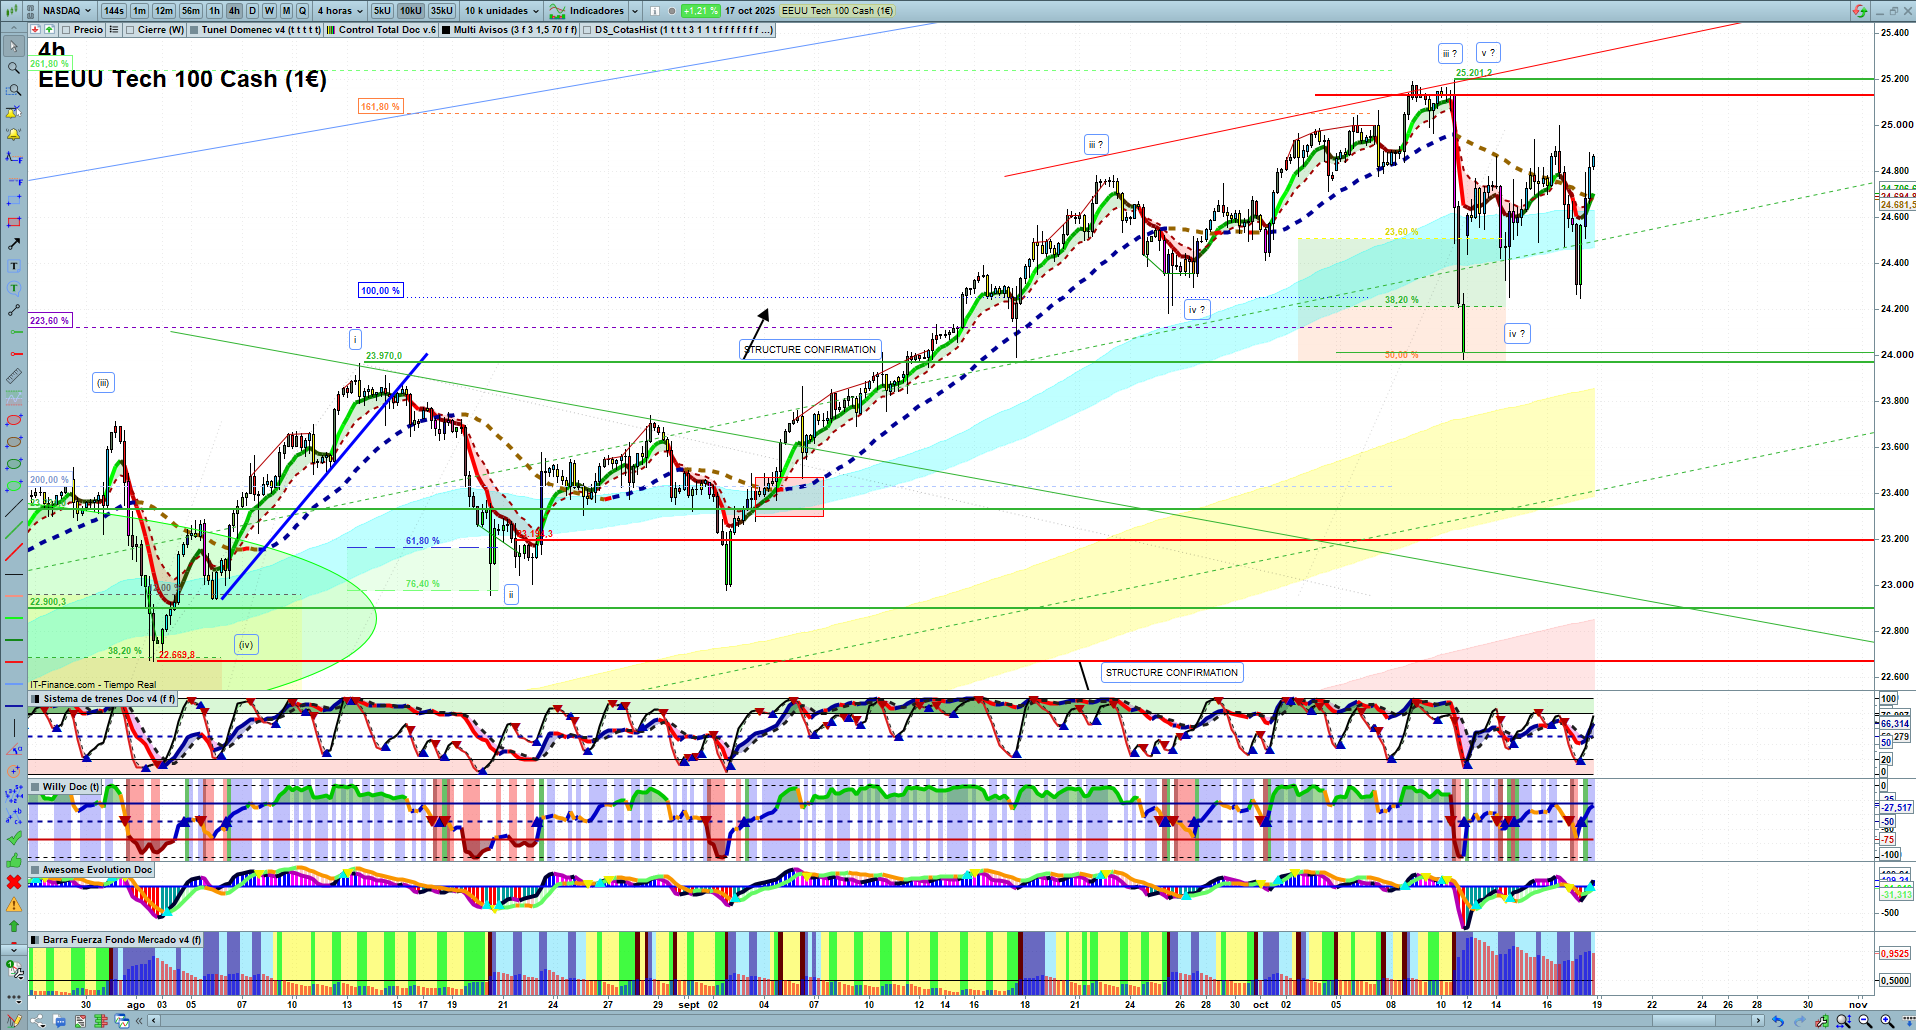Expand the Indicadores dropdown arrow
Screen dimensions: 1916x1030
point(635,11)
